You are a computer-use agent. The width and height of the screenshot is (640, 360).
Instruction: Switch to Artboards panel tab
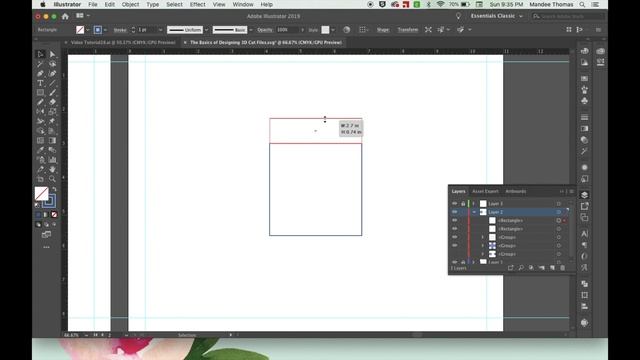(x=516, y=191)
